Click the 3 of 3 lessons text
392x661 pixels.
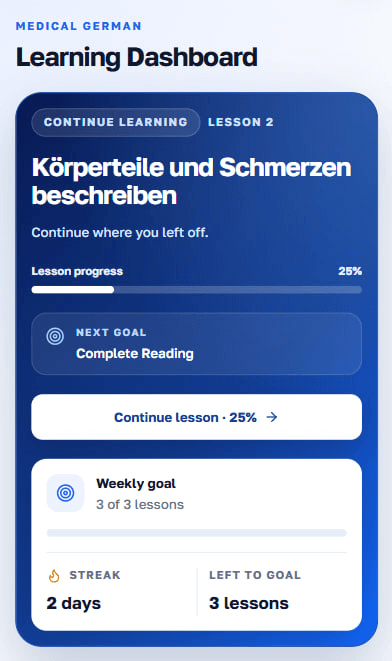coord(140,505)
